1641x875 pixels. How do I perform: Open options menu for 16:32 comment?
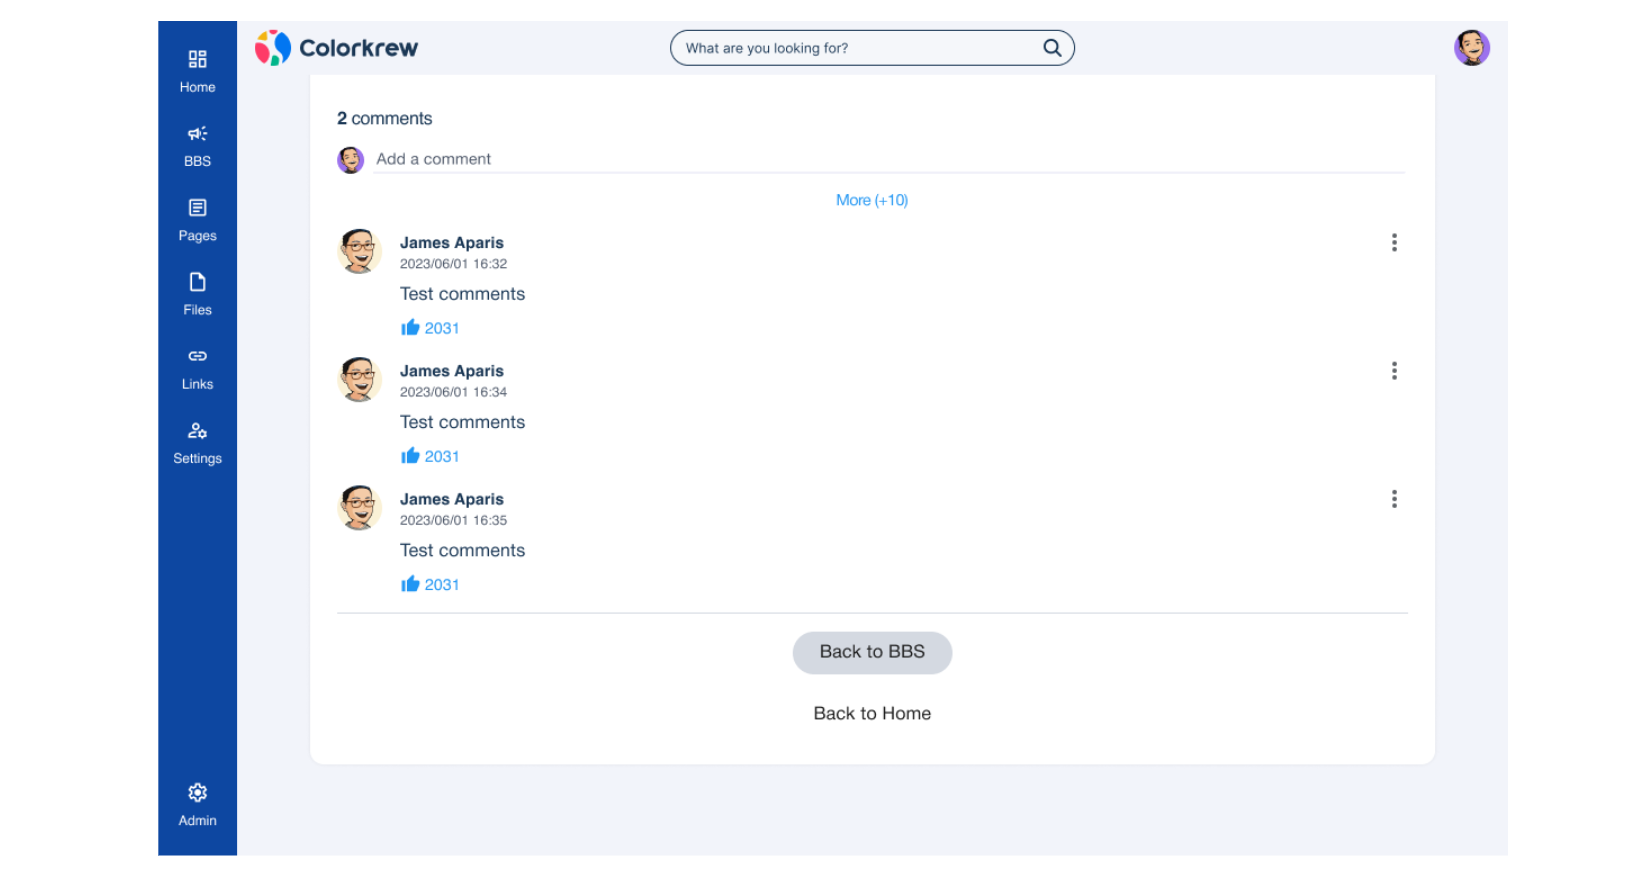tap(1394, 243)
